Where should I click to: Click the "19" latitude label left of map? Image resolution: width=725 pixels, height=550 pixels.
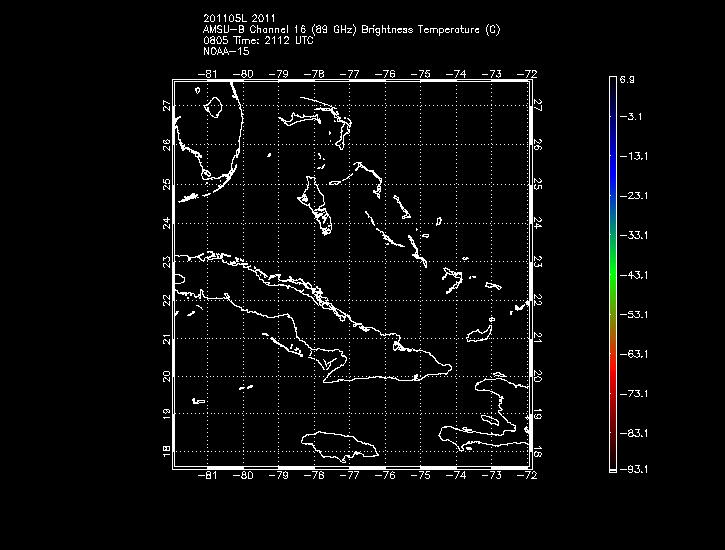166,414
